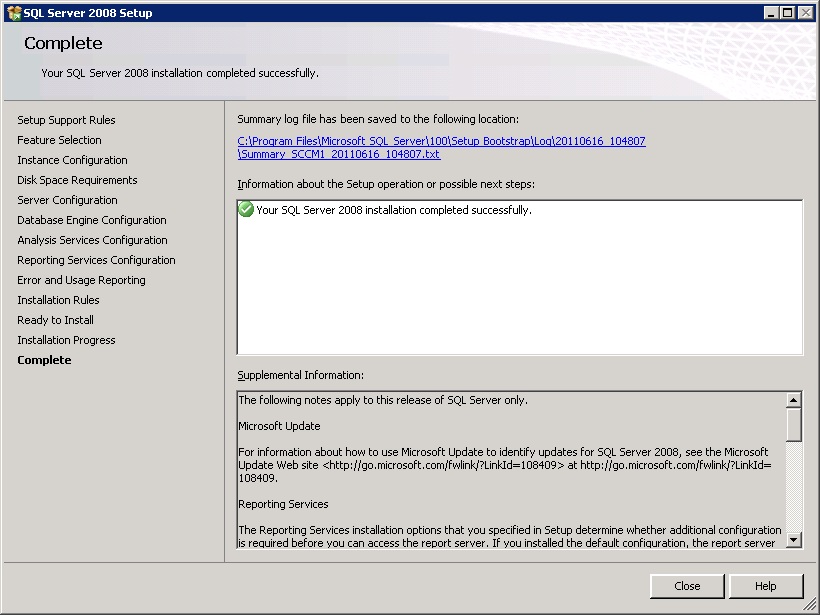Screen dimensions: 820x615
Task: Select the Database Engine Configuration step
Action: (x=92, y=220)
